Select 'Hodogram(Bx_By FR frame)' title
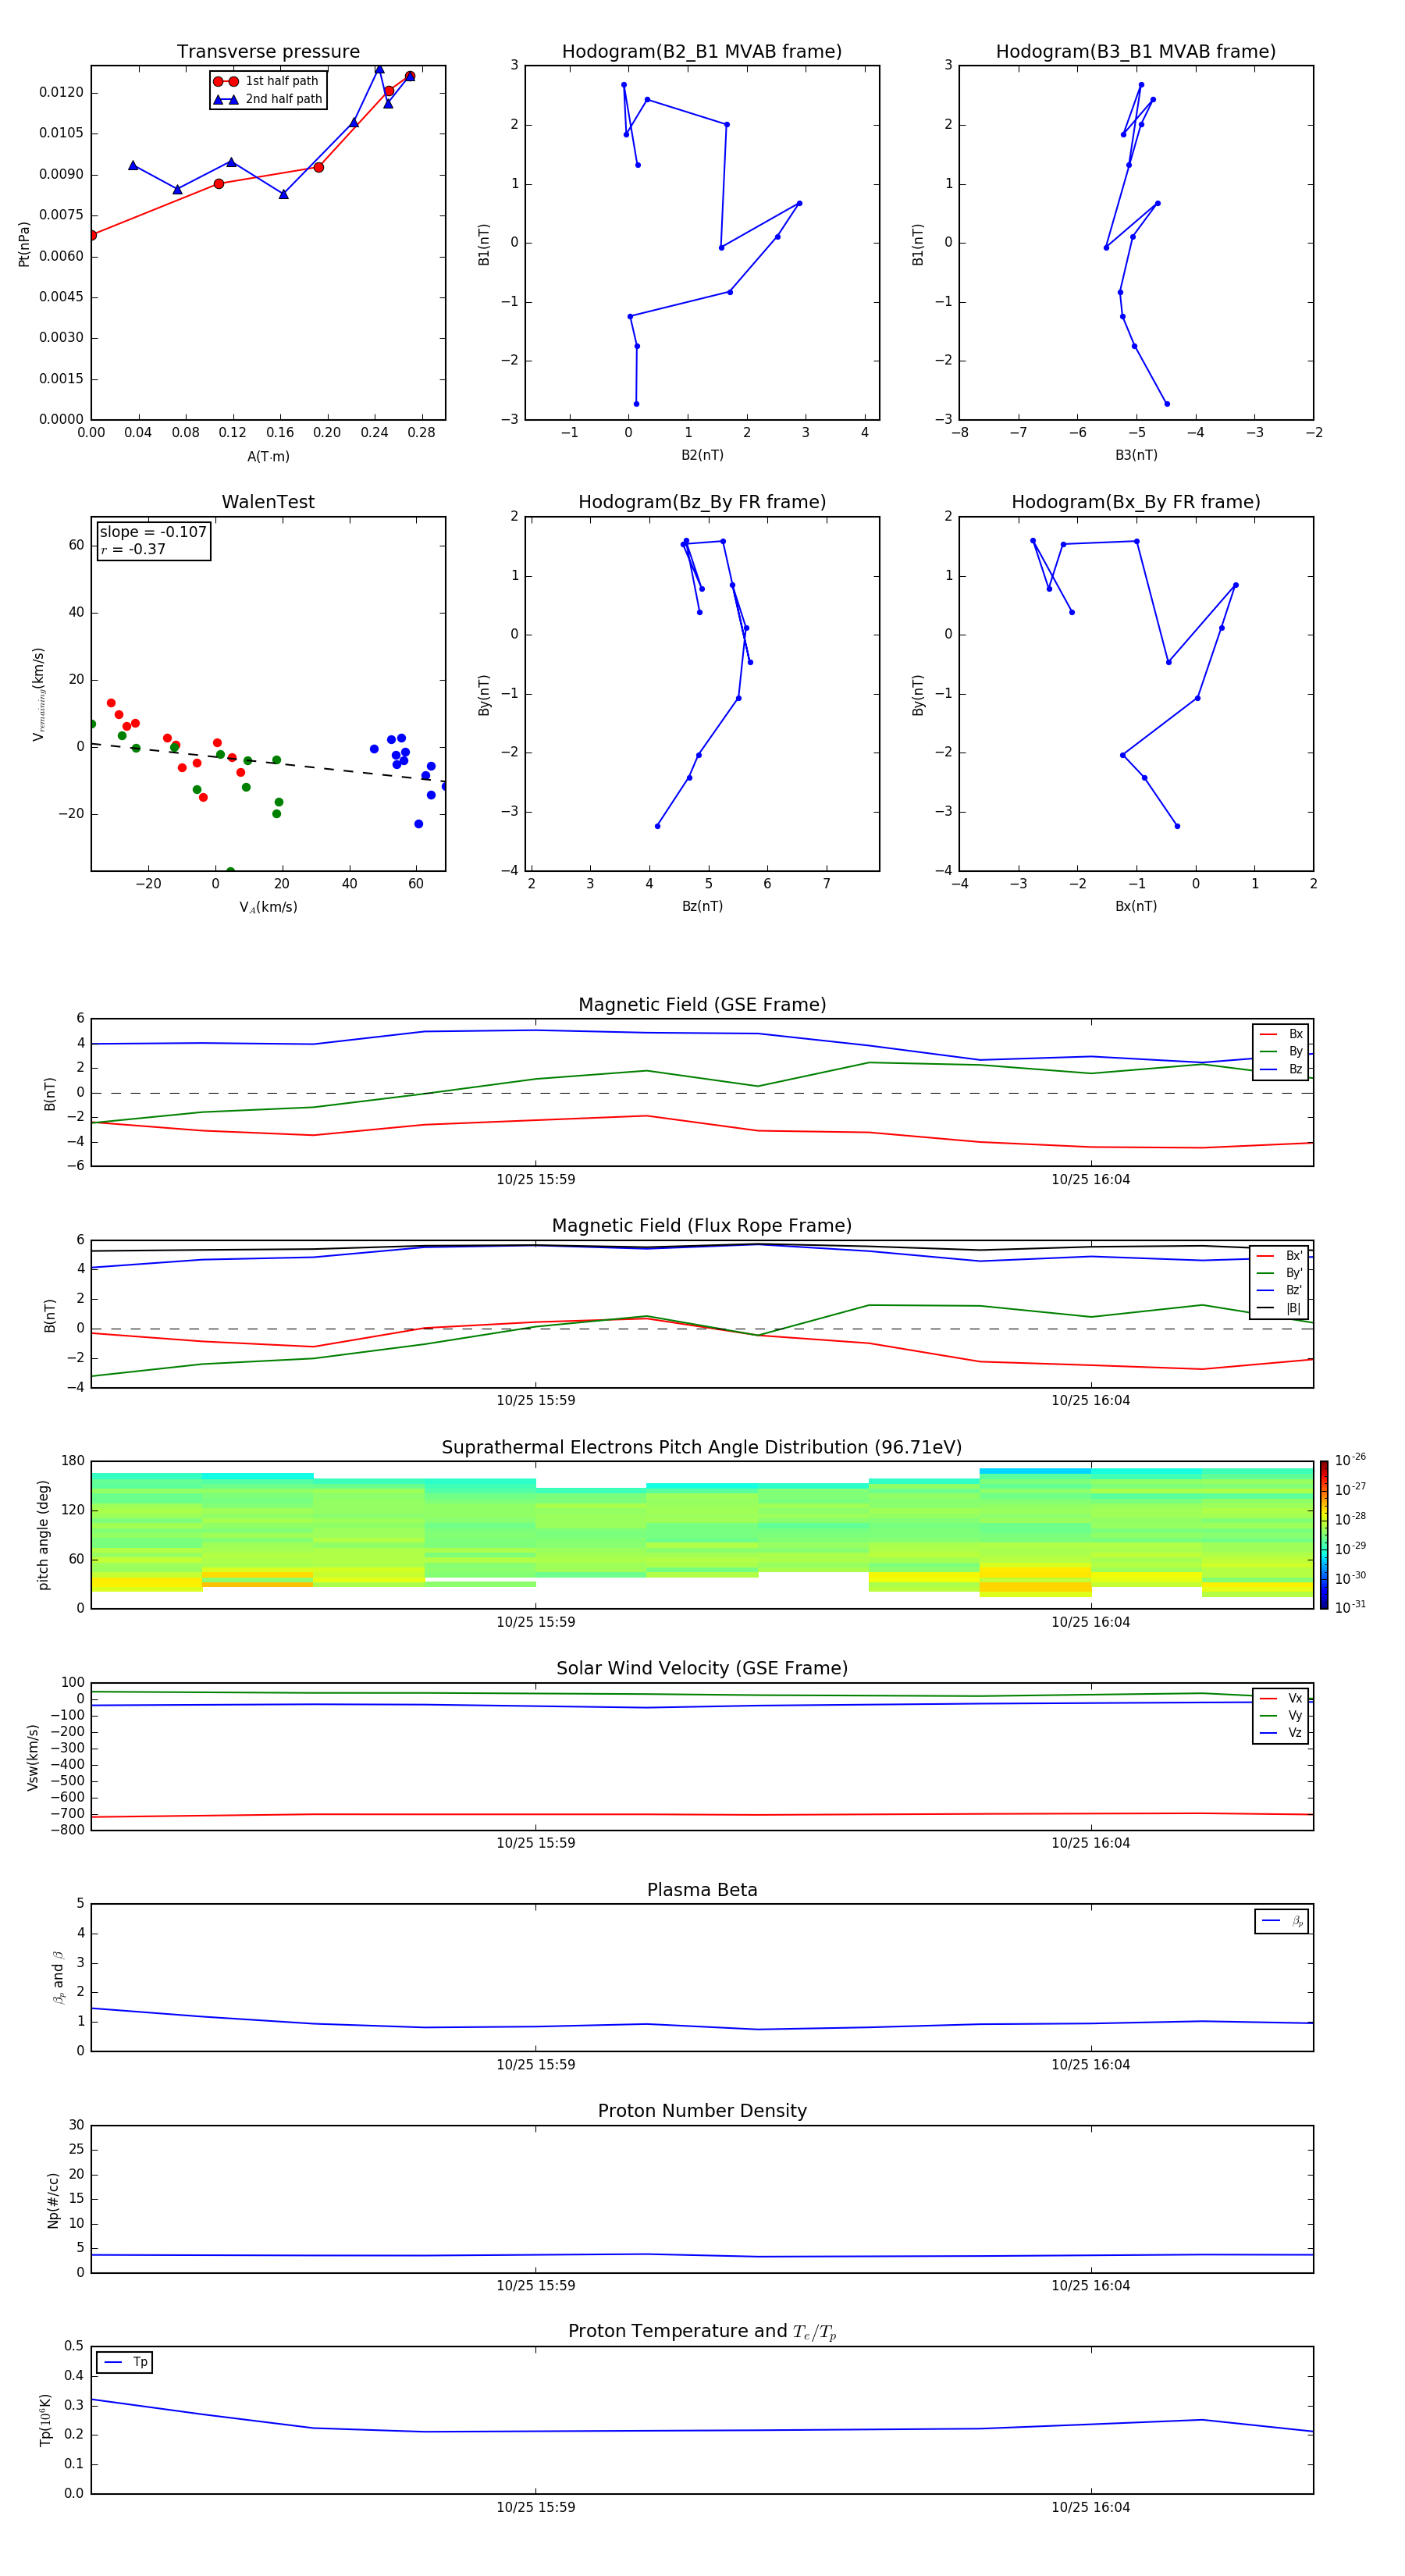 [1136, 502]
